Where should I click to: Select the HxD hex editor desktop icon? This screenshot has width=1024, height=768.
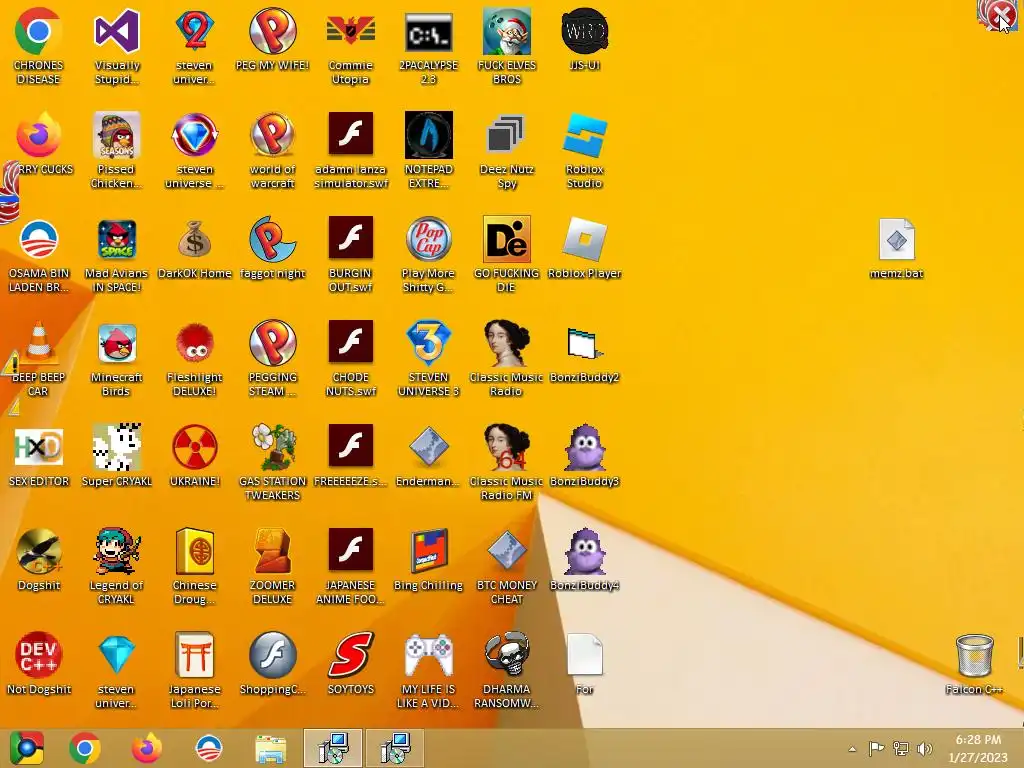(38, 447)
